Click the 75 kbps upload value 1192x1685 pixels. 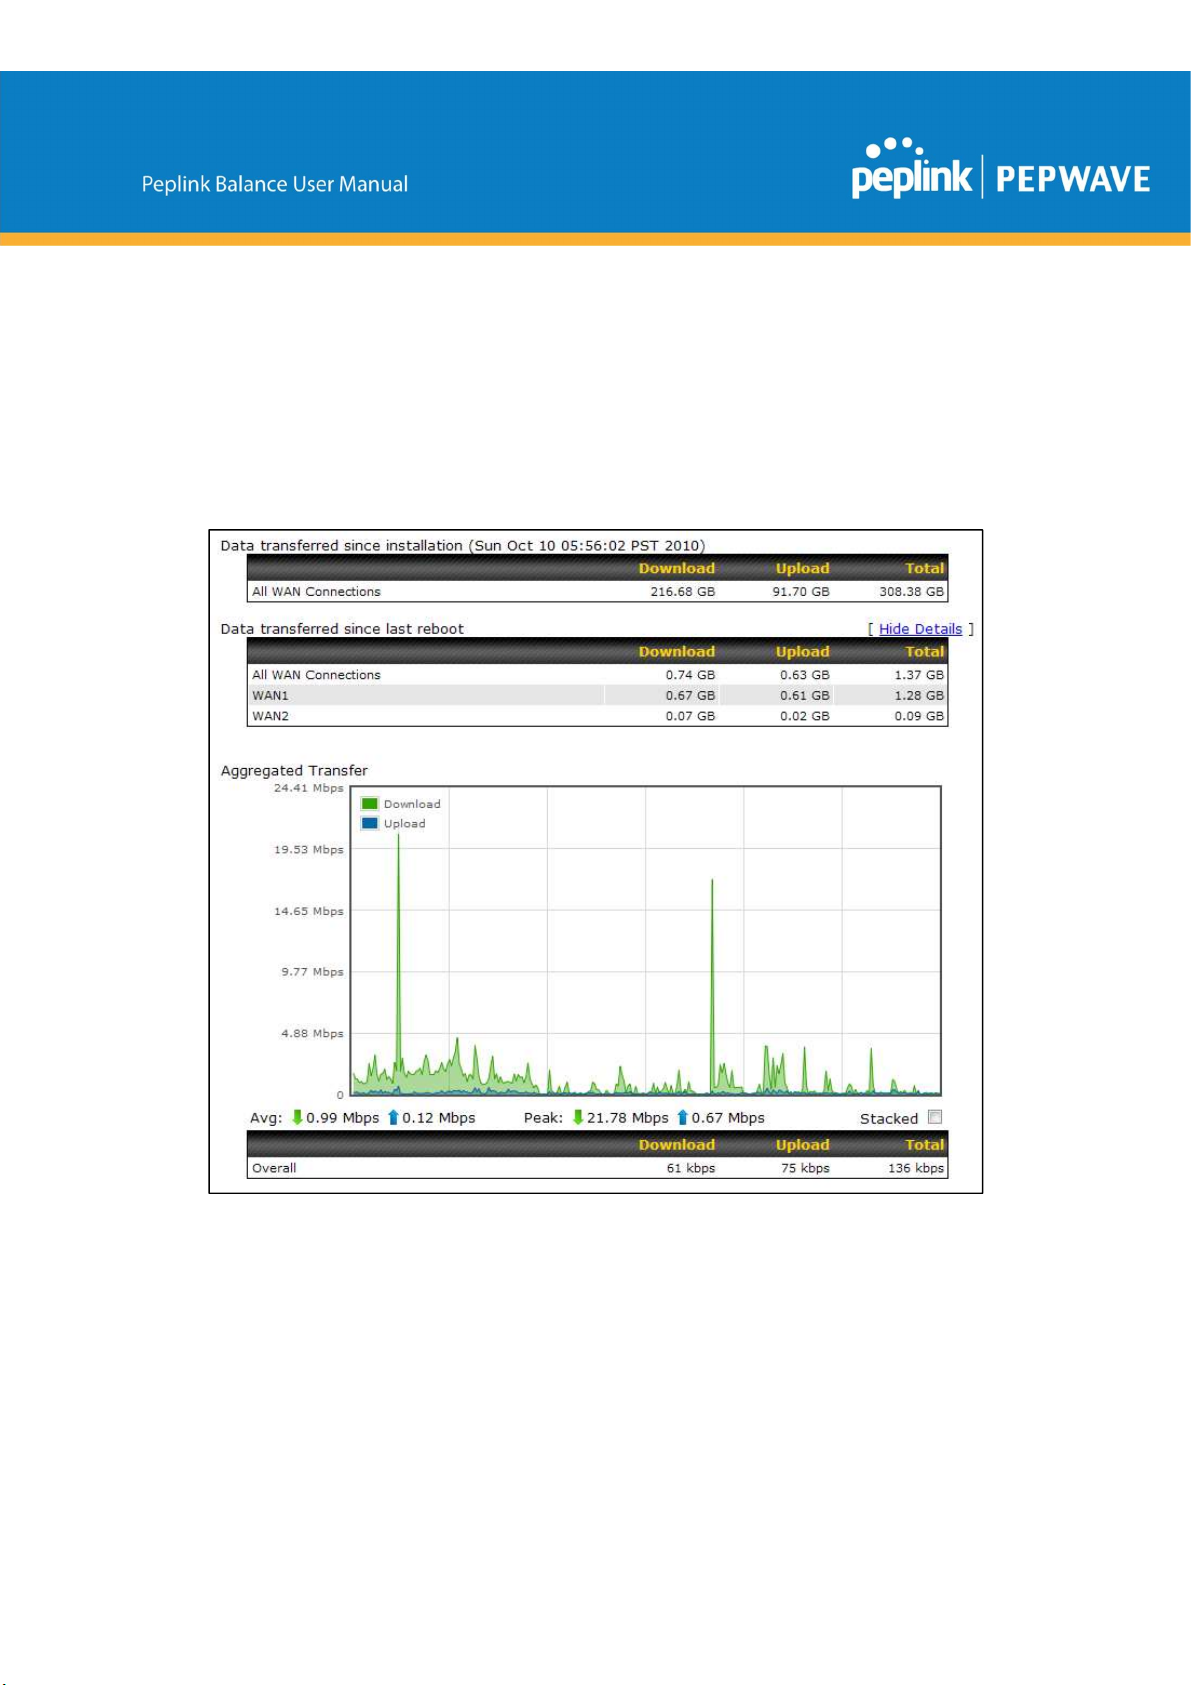point(805,1168)
